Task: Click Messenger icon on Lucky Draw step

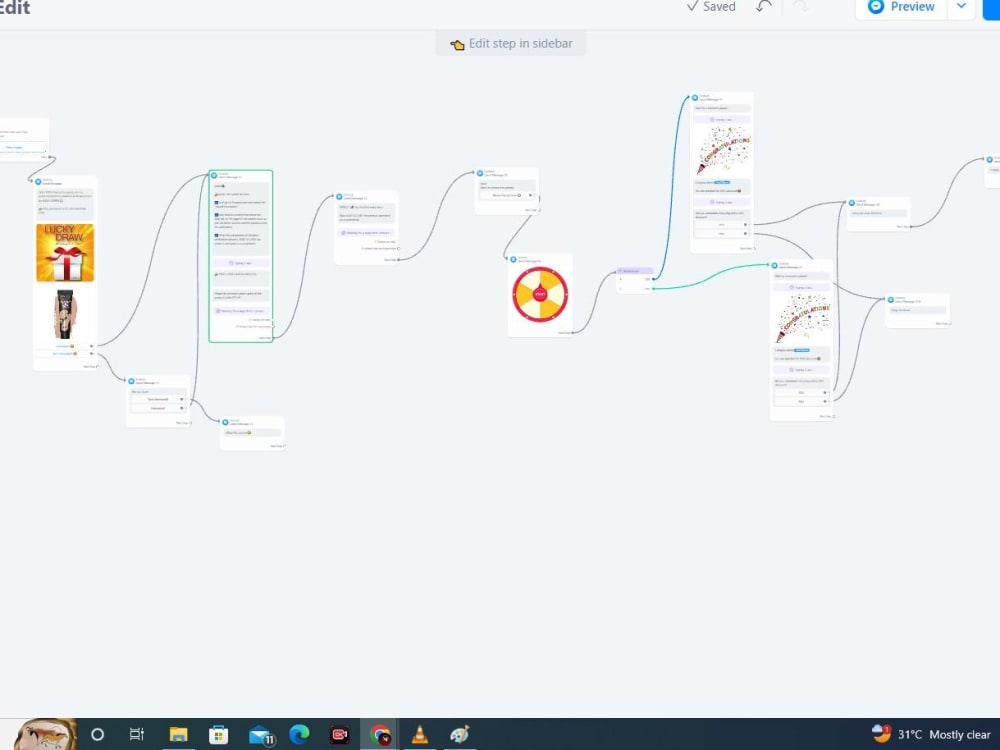Action: click(38, 182)
